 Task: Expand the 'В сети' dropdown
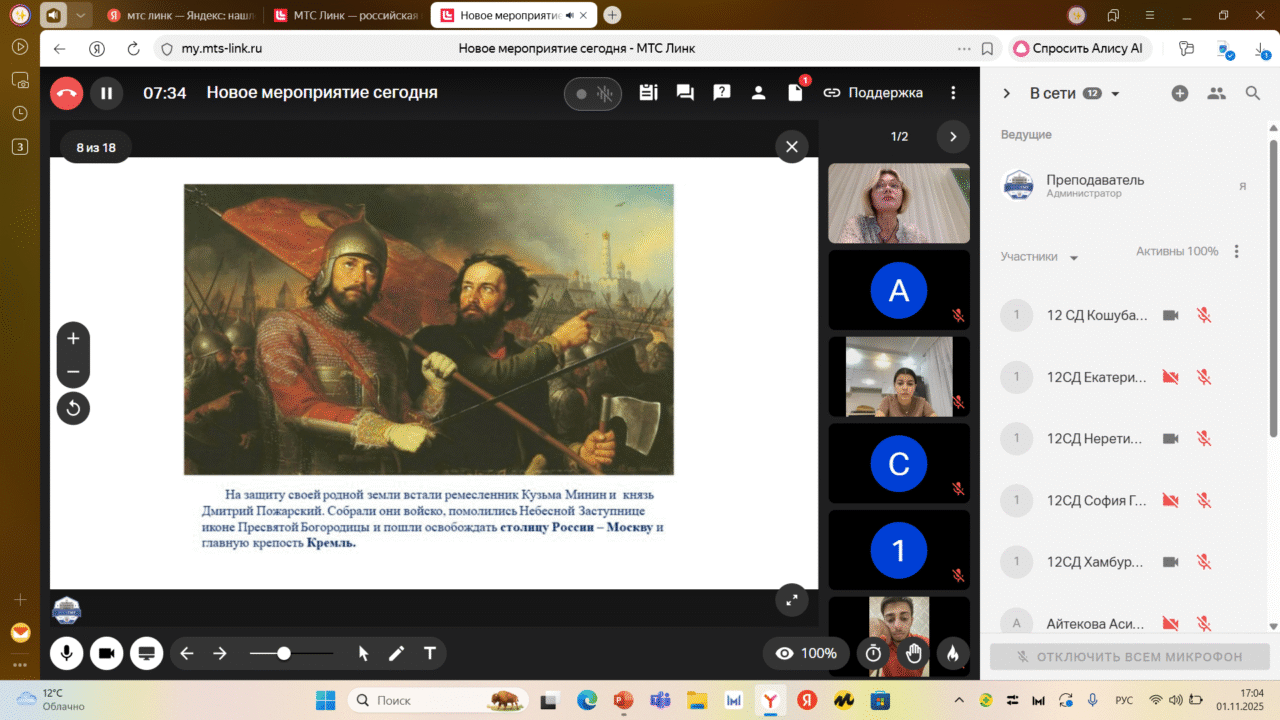tap(1115, 94)
